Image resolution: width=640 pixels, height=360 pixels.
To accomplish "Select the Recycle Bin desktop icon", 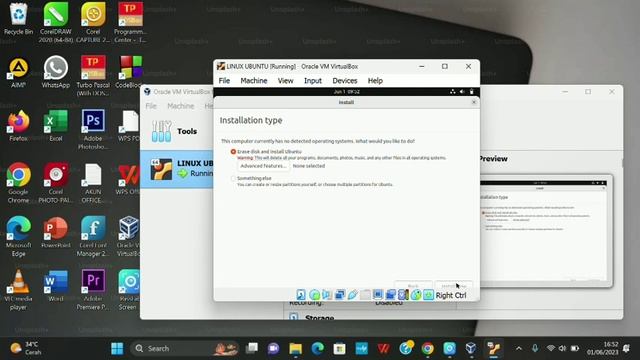I will tap(18, 18).
